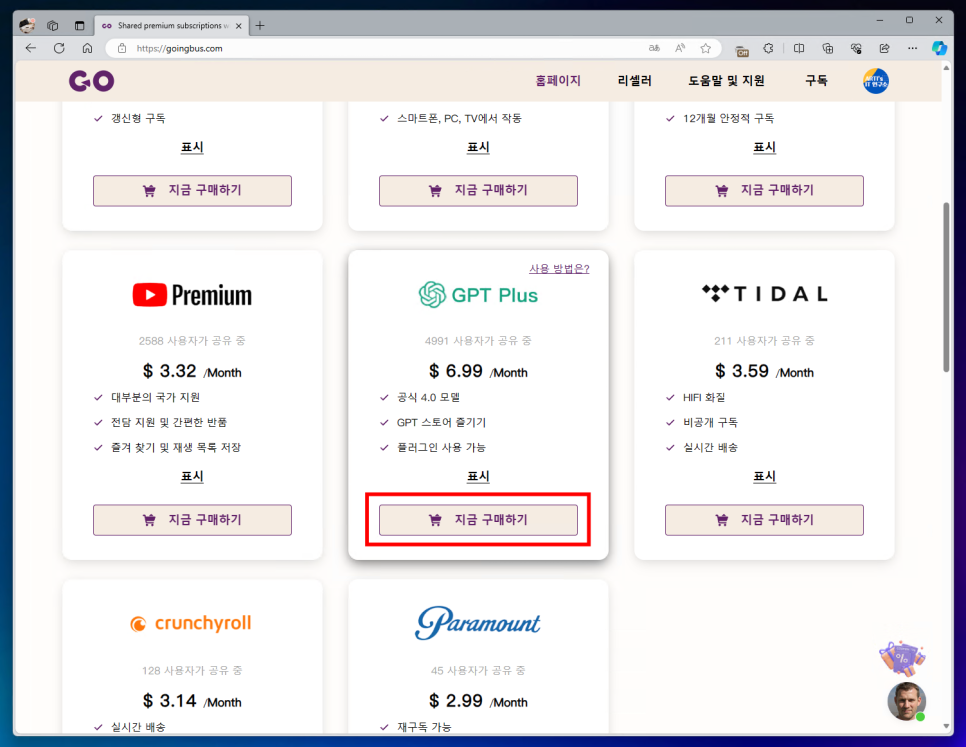Expand 표시 under 스마트폰, PC, TV에서 작동
The image size is (966, 747).
[478, 147]
